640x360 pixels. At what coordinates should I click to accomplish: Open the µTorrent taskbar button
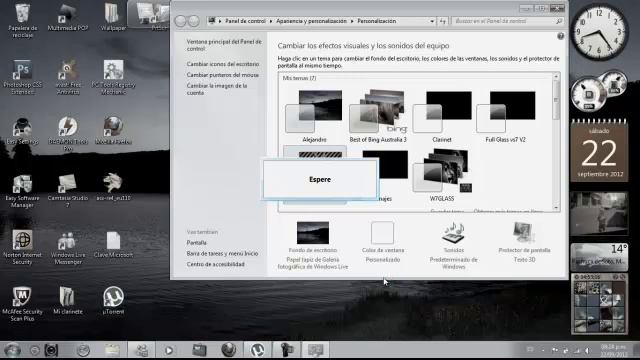click(x=257, y=350)
